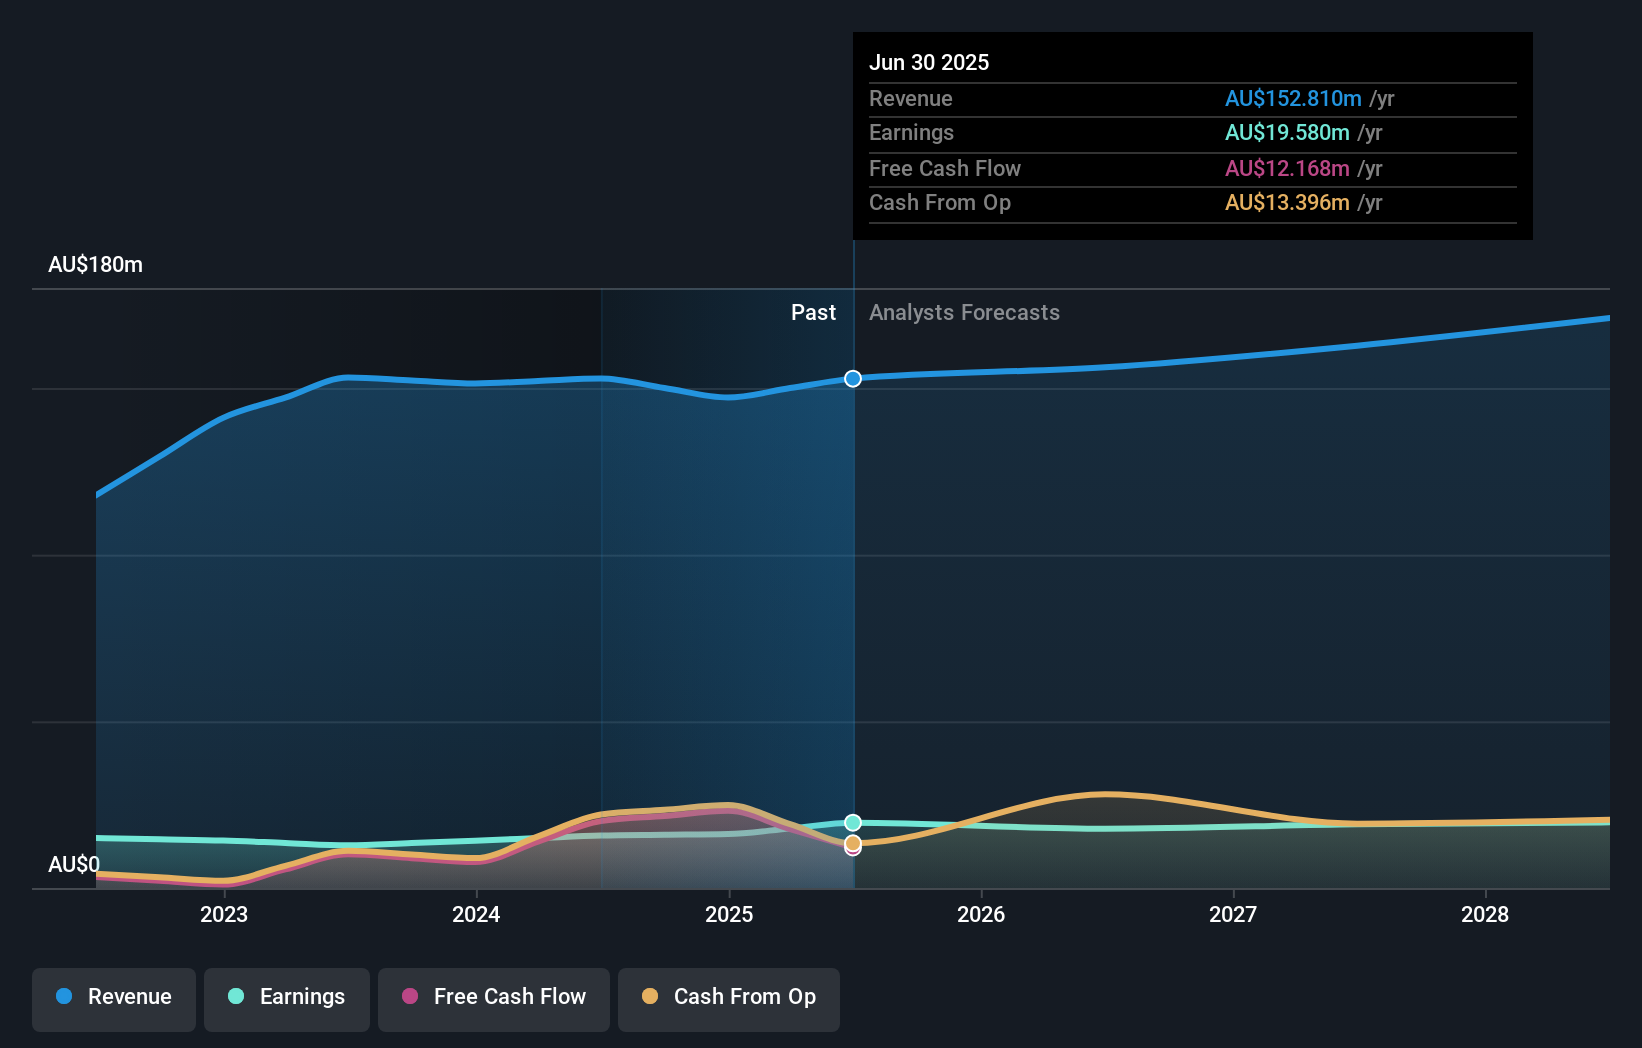Click the Cash From Op legend button
This screenshot has width=1642, height=1048.
728,997
